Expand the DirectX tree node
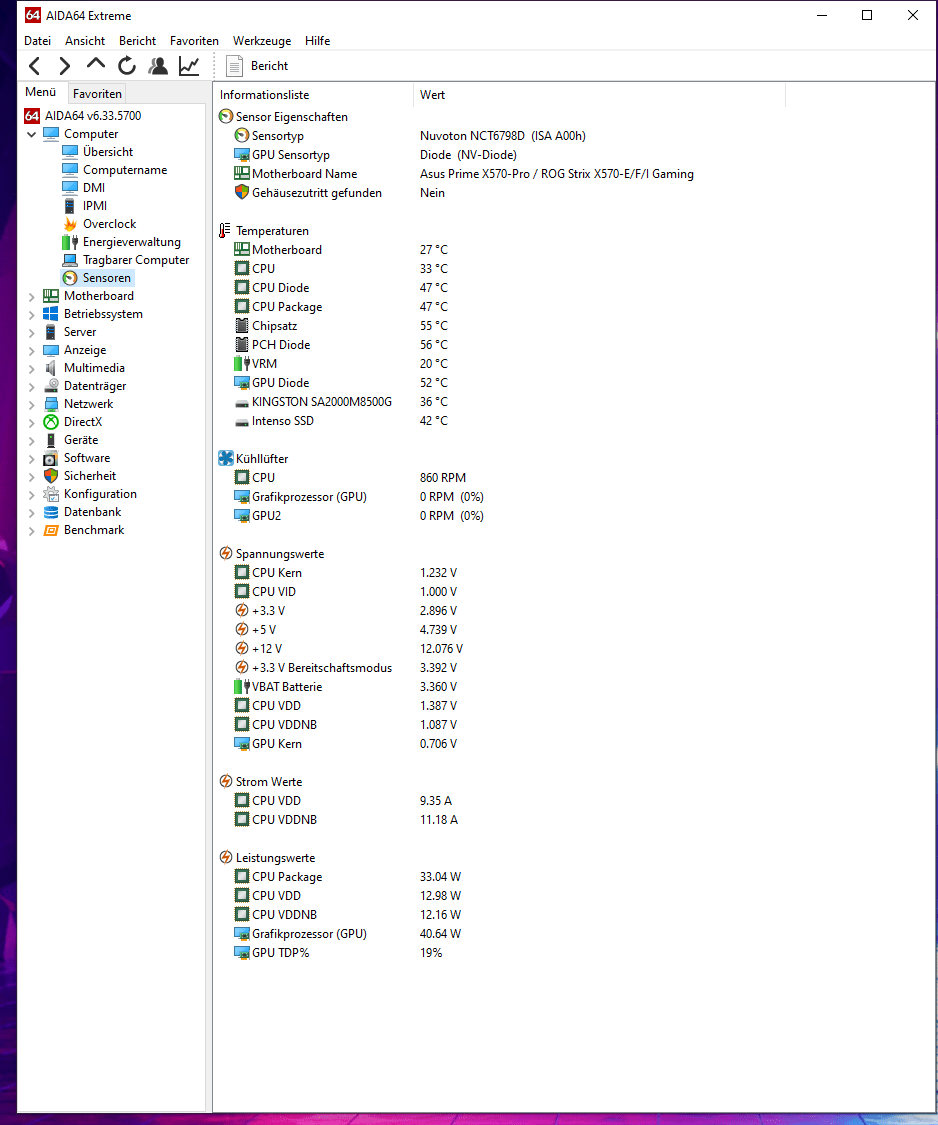 point(32,422)
